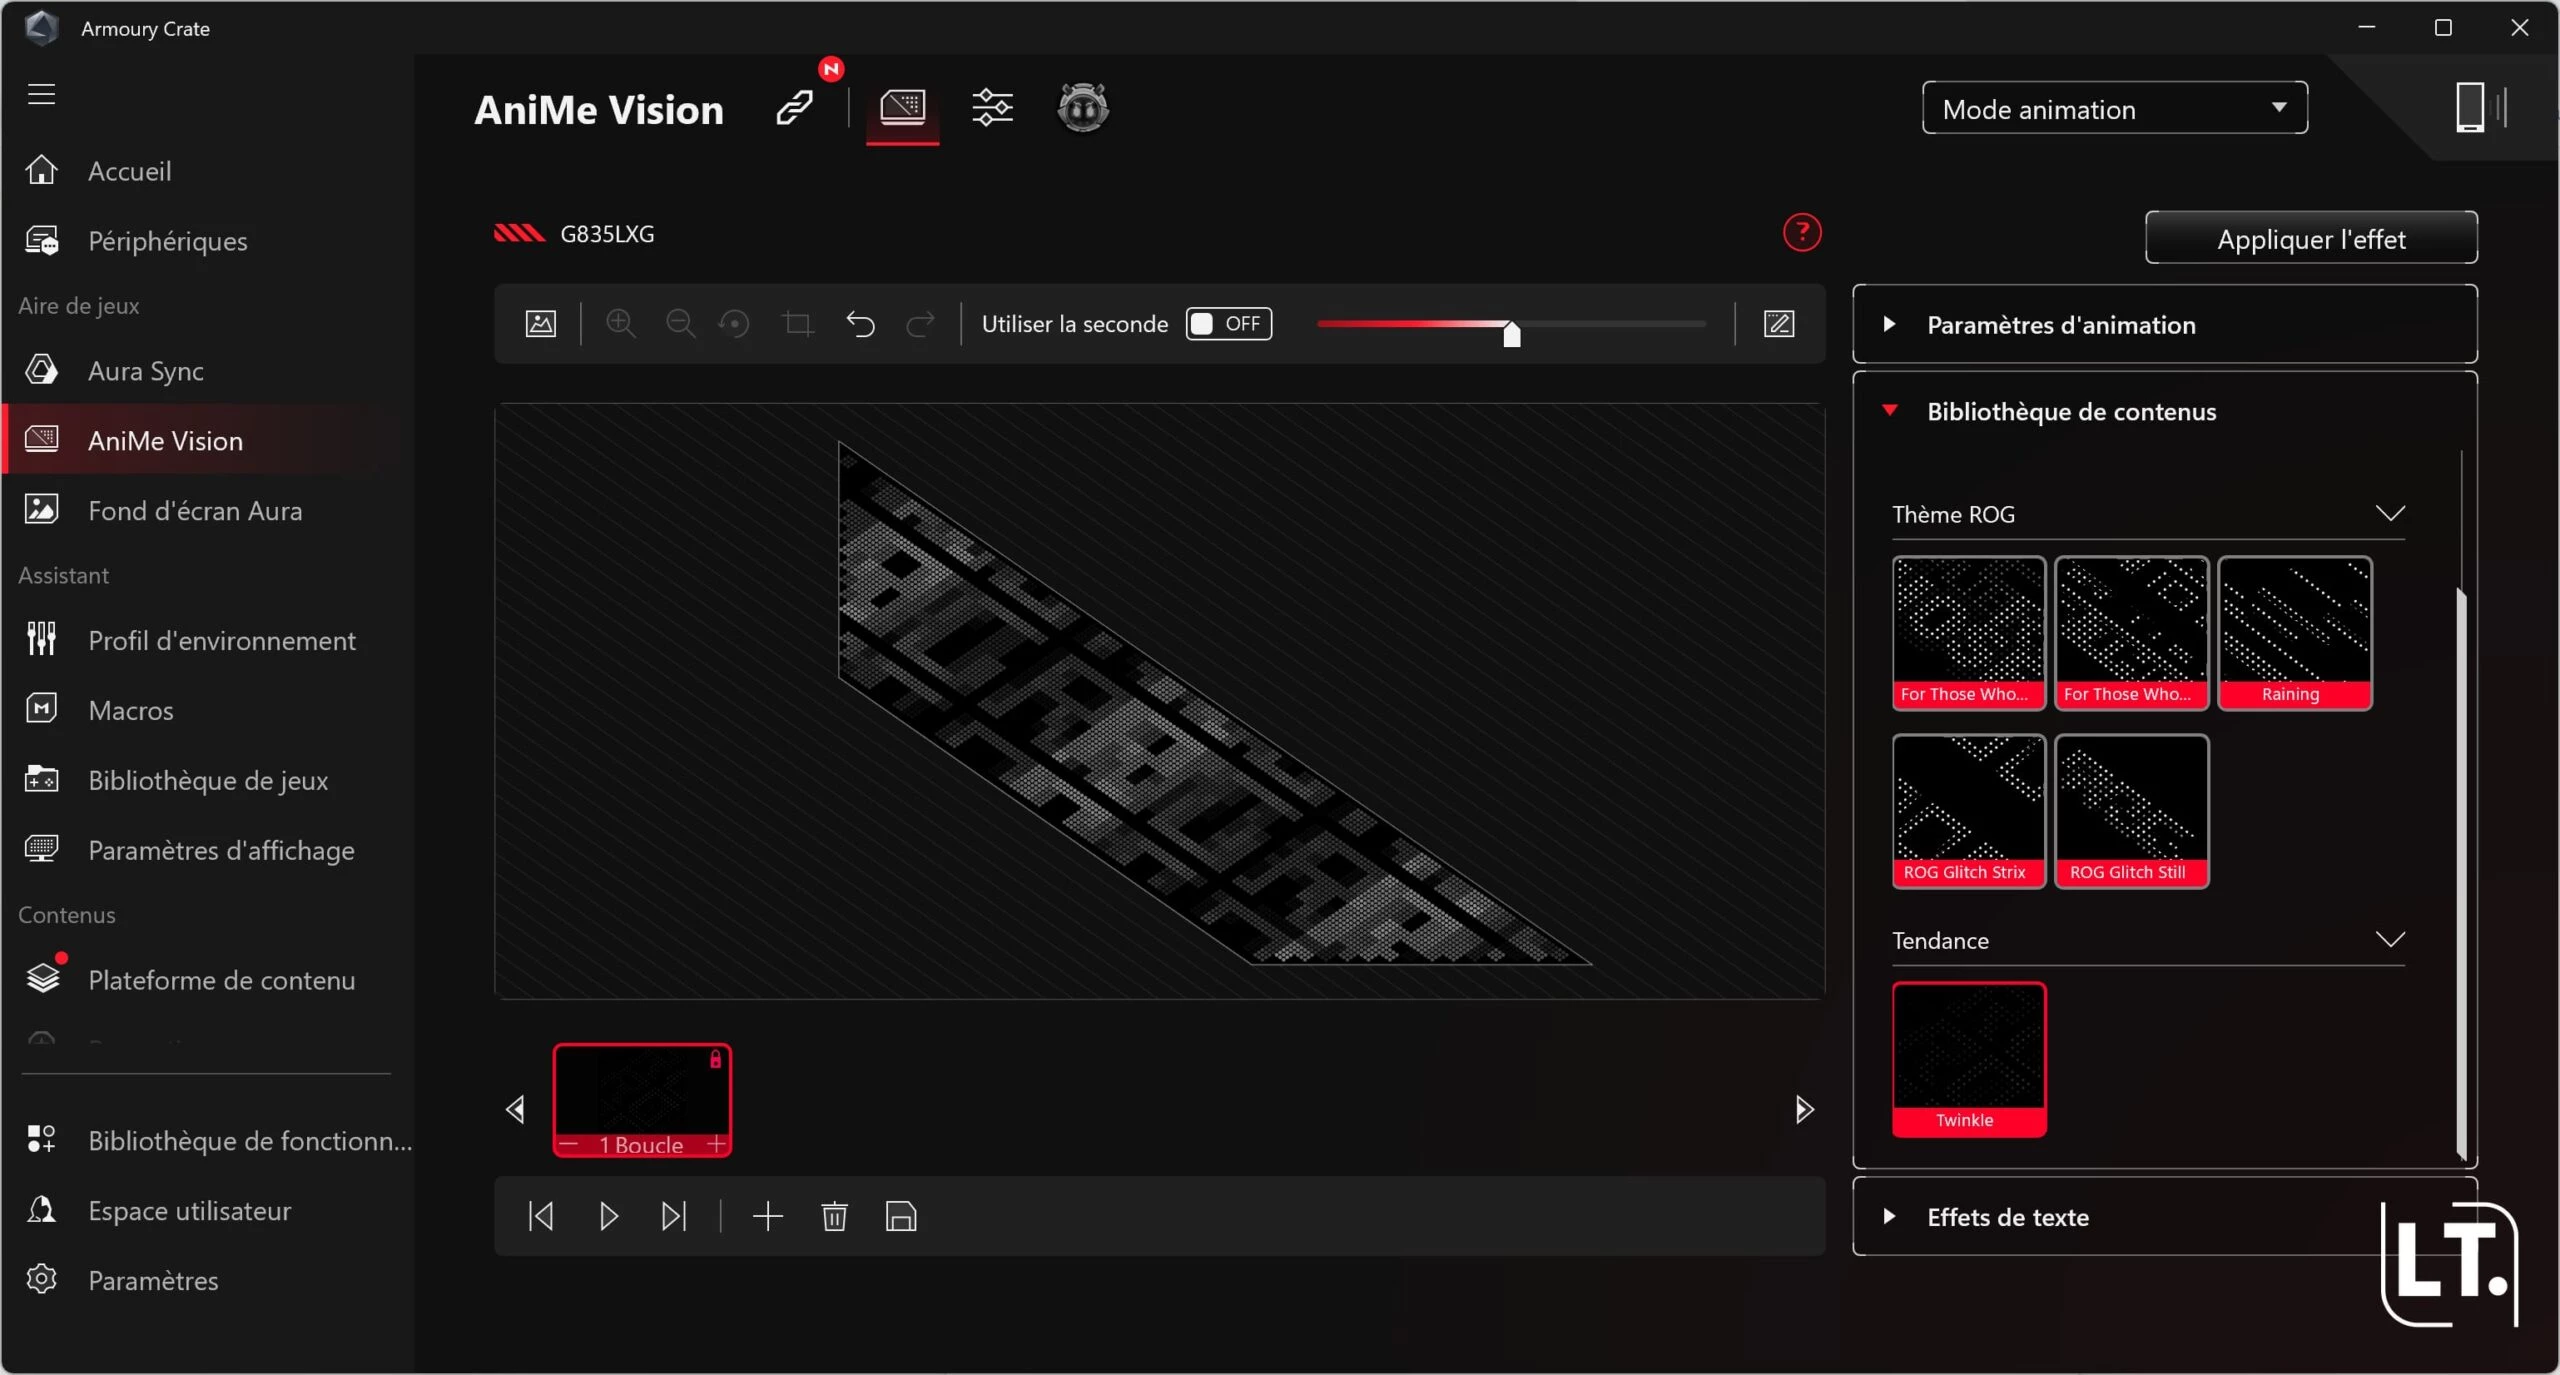The width and height of the screenshot is (2560, 1375).
Task: Open Périphériques in the sidebar
Action: [207, 241]
